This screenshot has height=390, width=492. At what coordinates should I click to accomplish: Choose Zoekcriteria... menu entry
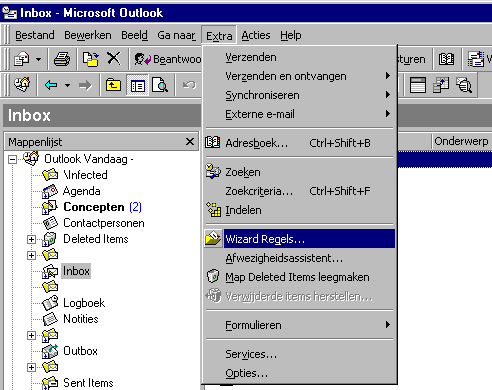click(299, 191)
